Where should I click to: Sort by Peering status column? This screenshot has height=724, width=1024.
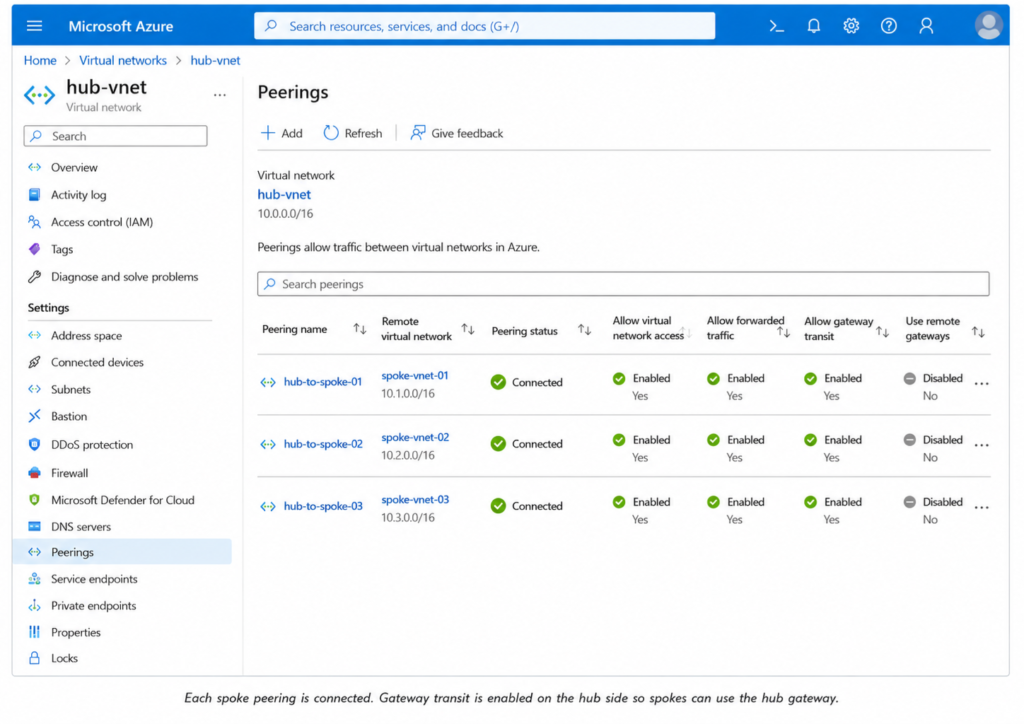(584, 330)
